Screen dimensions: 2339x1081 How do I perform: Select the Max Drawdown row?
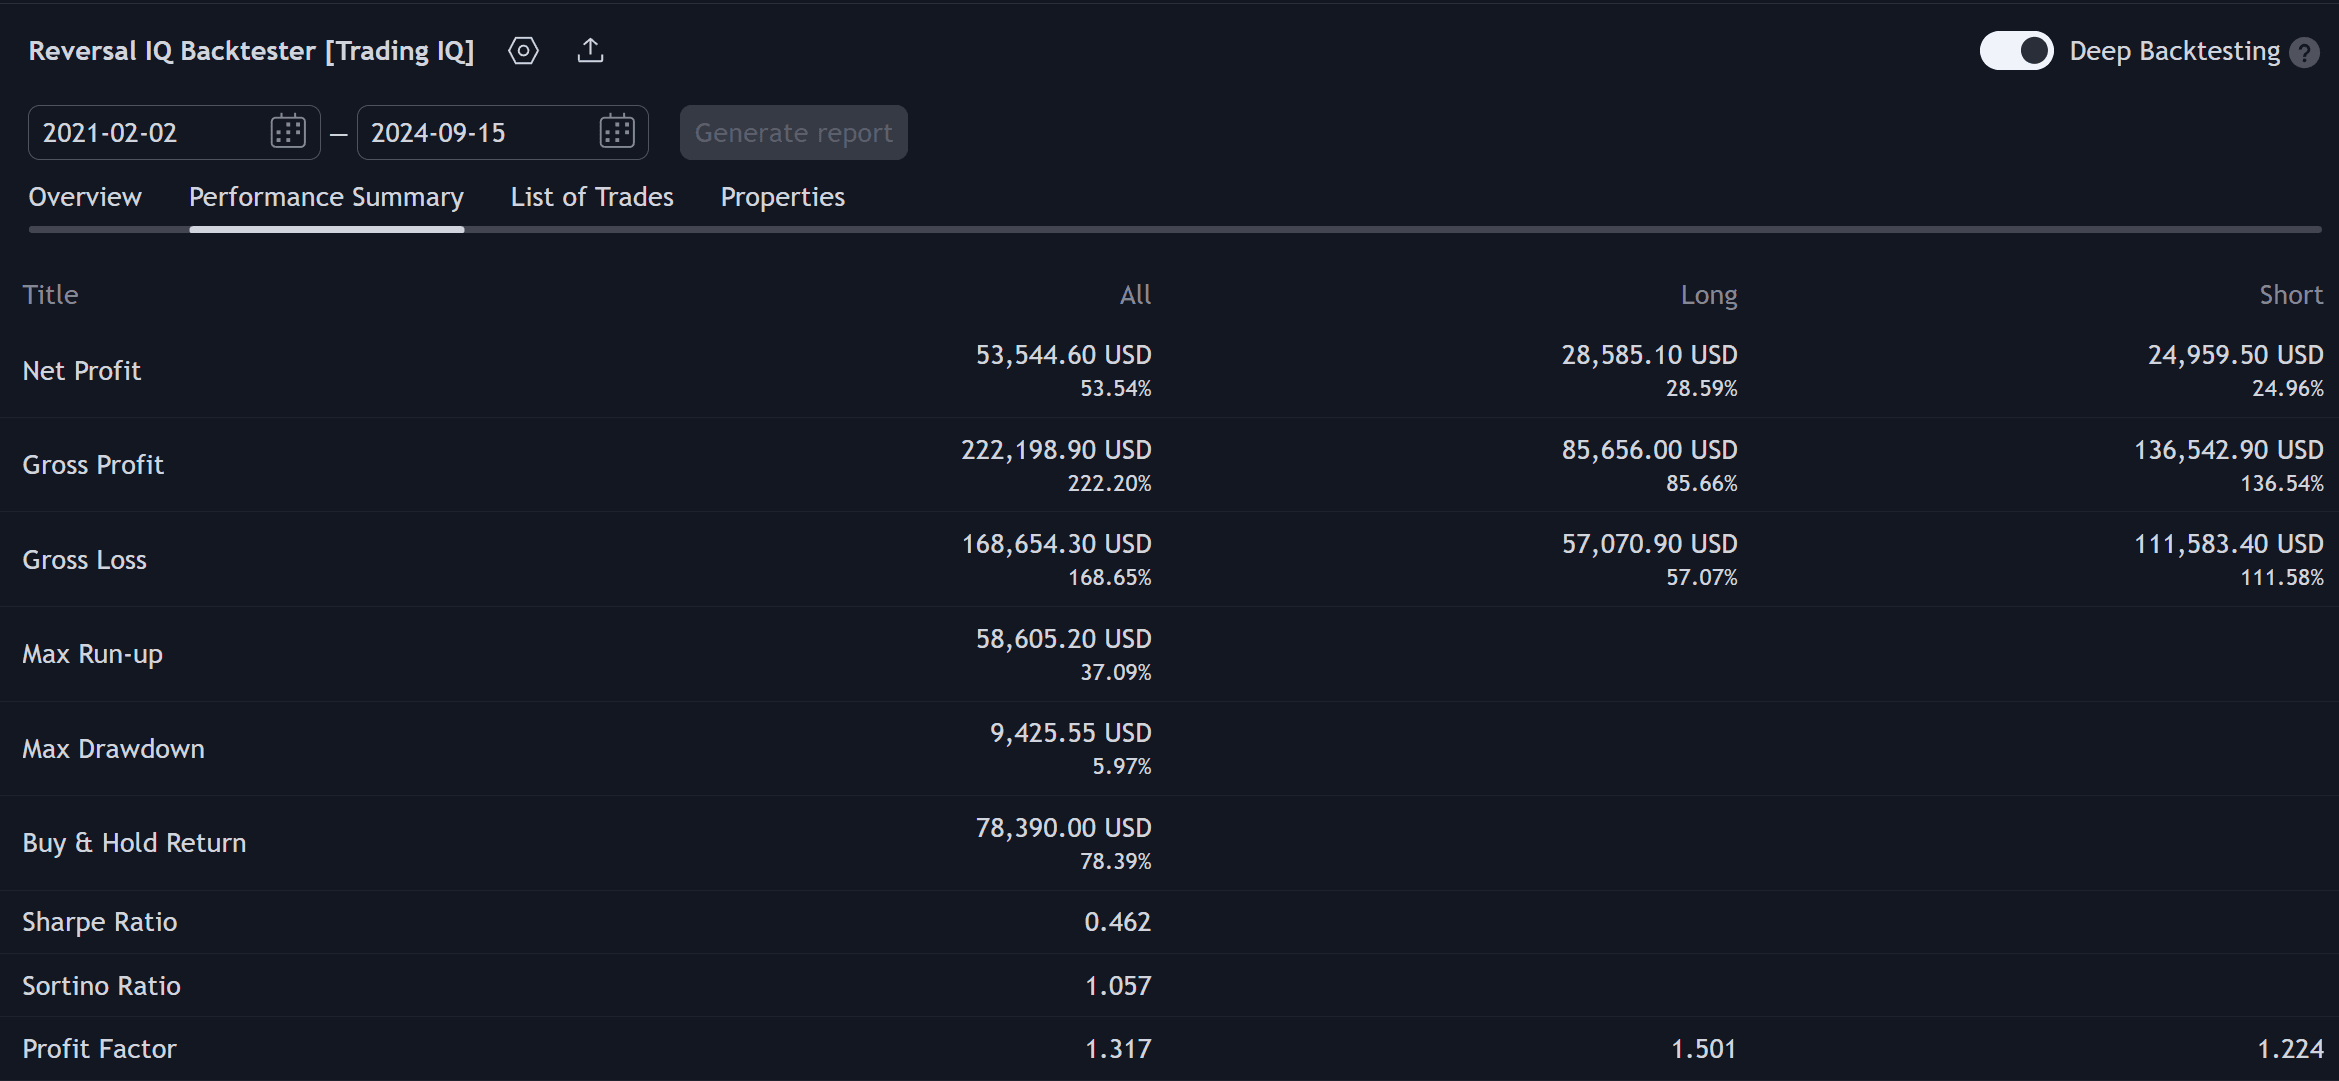tap(113, 749)
